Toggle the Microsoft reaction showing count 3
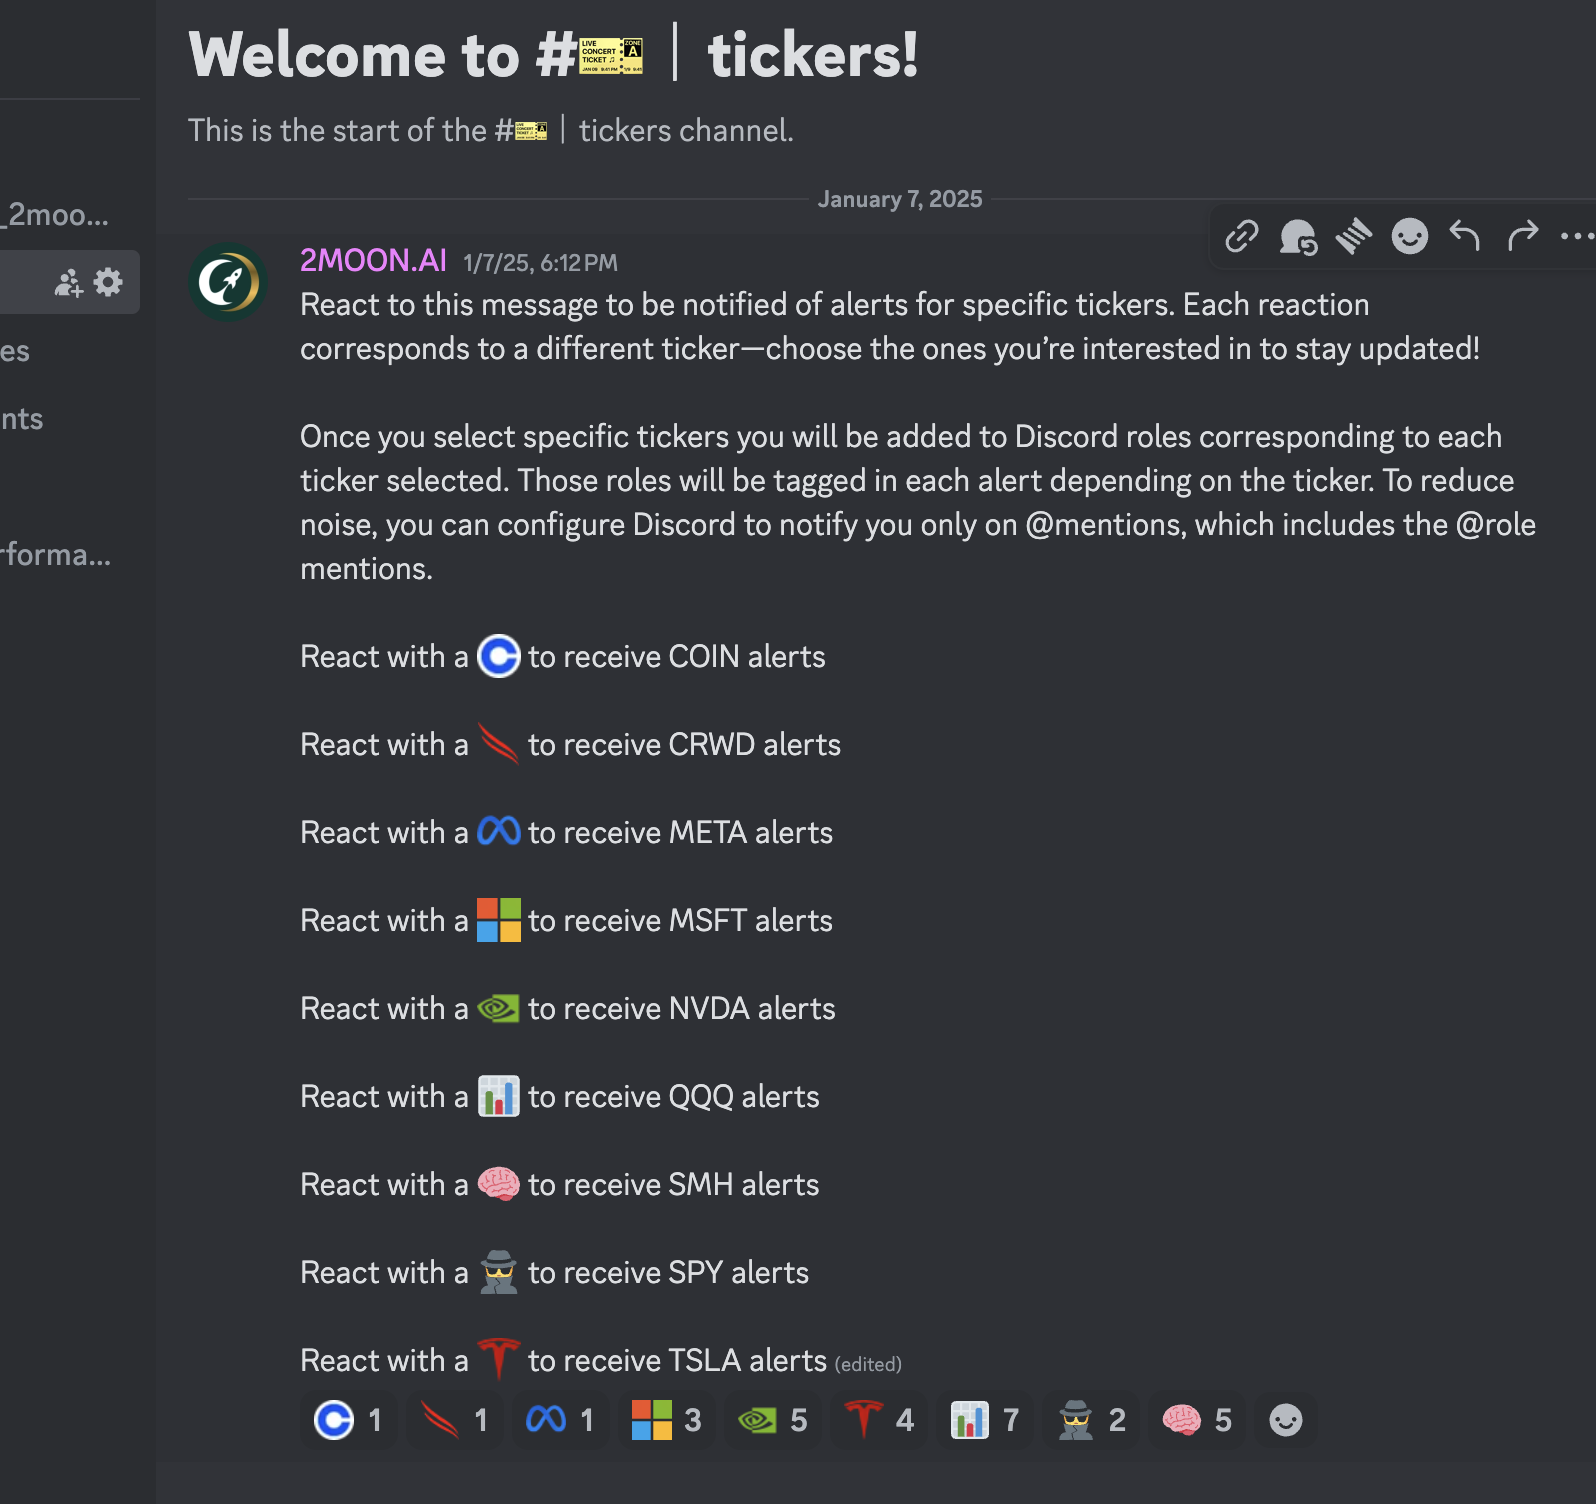This screenshot has height=1504, width=1596. coord(666,1420)
